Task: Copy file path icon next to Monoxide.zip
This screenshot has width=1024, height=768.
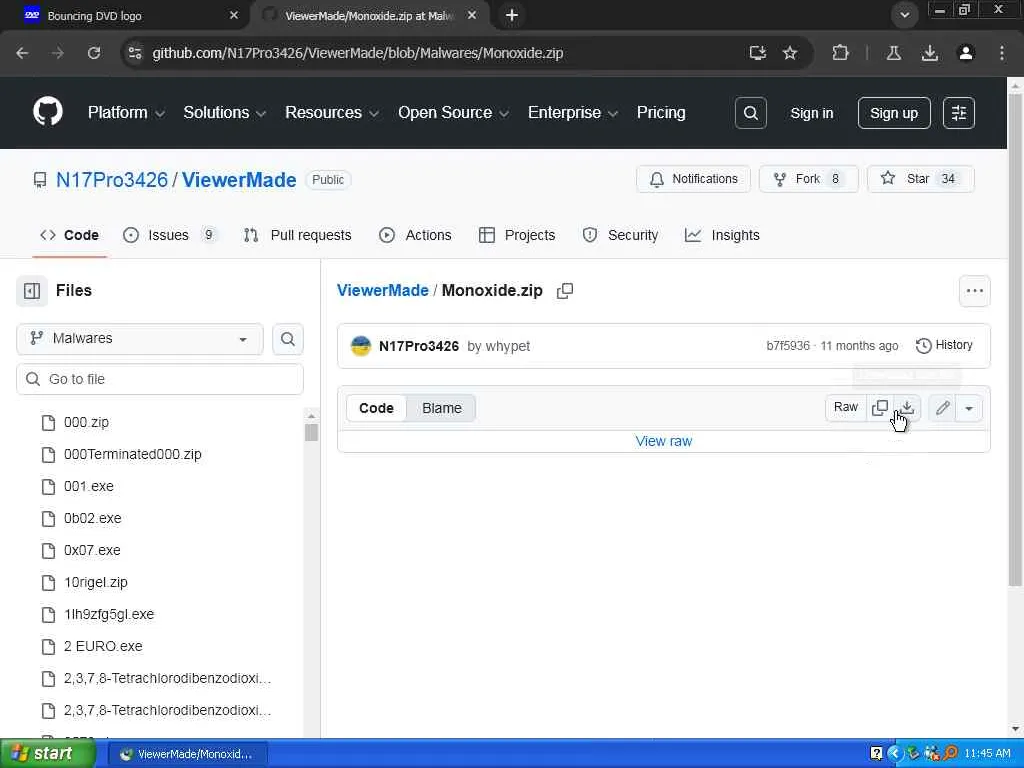Action: click(565, 291)
